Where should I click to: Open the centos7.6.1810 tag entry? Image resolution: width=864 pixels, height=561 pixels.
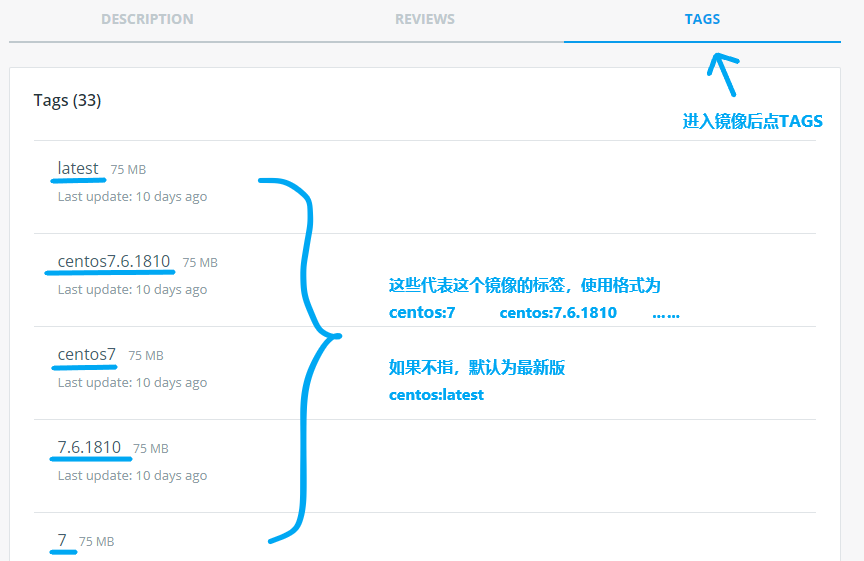click(x=114, y=261)
